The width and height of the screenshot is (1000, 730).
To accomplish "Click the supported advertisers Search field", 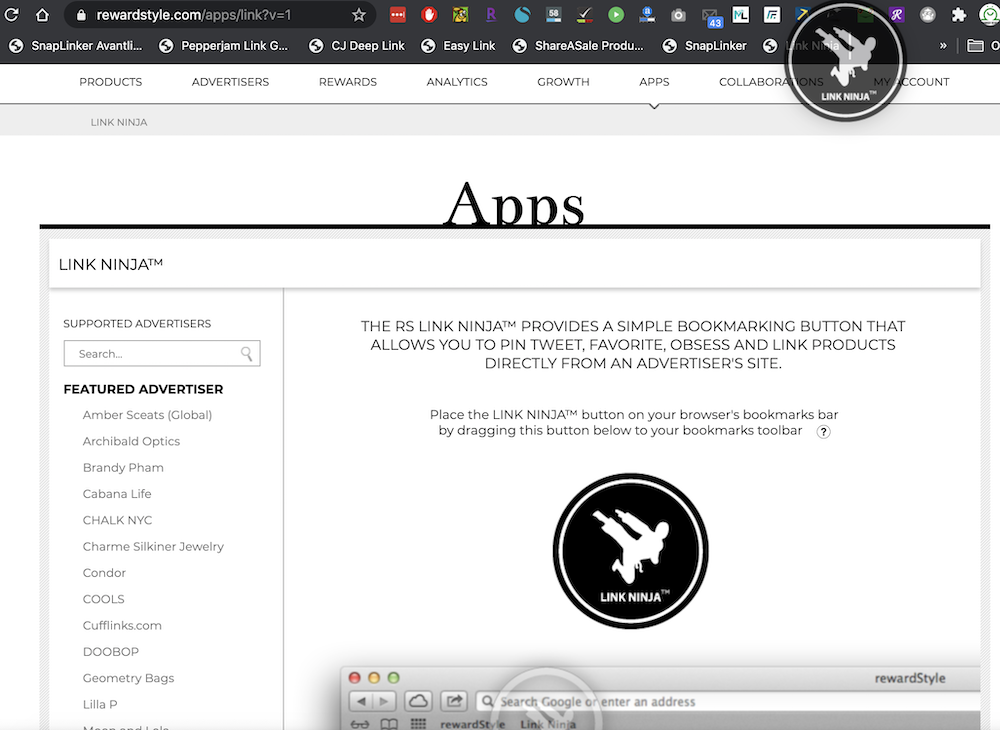I will [x=162, y=353].
